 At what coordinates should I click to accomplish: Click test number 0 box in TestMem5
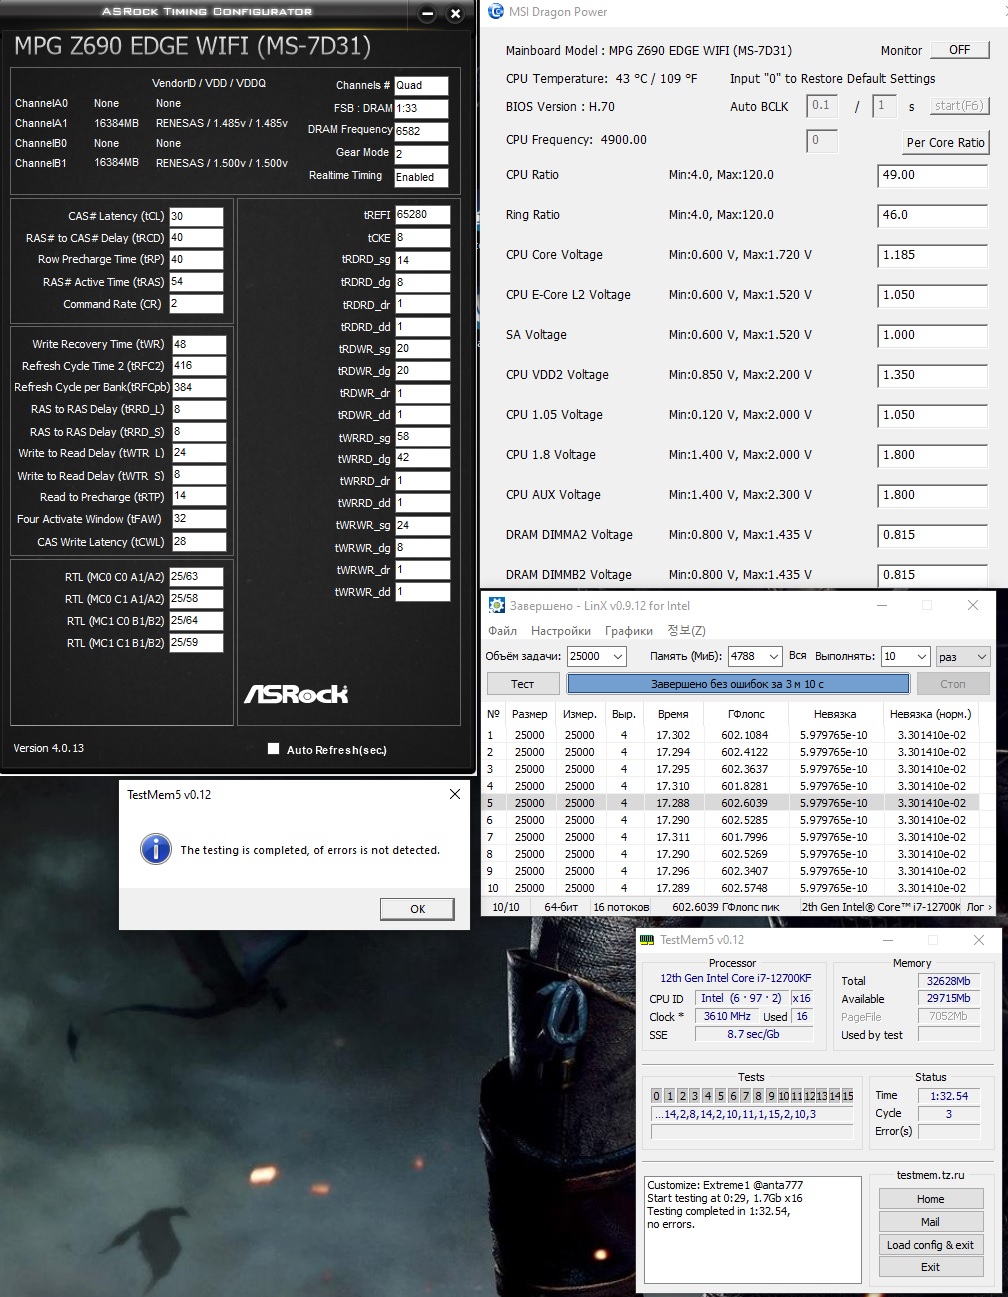click(657, 1096)
